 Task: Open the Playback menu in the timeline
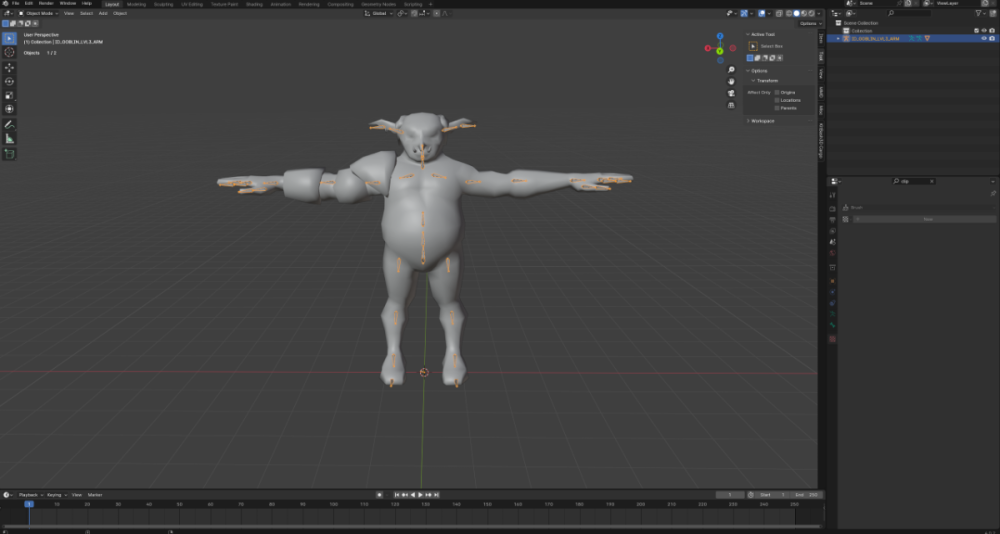point(28,495)
